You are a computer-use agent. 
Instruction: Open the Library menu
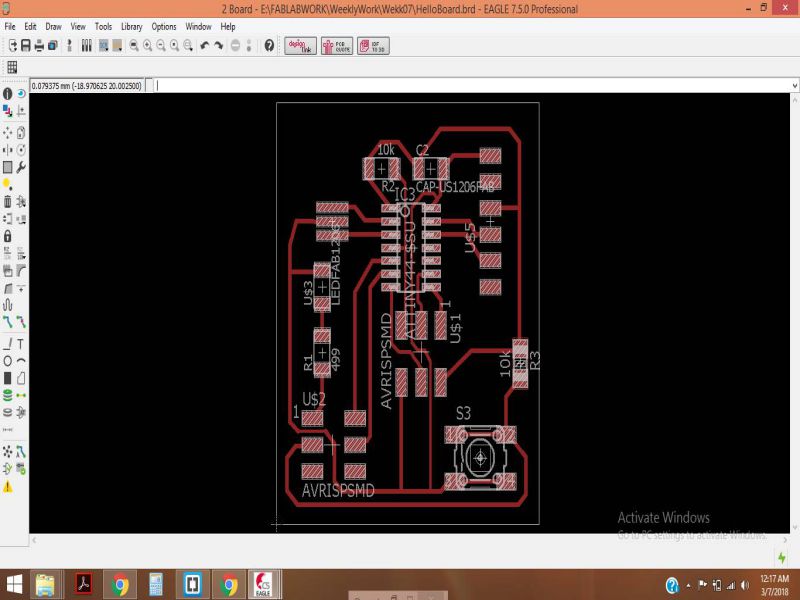pos(131,26)
